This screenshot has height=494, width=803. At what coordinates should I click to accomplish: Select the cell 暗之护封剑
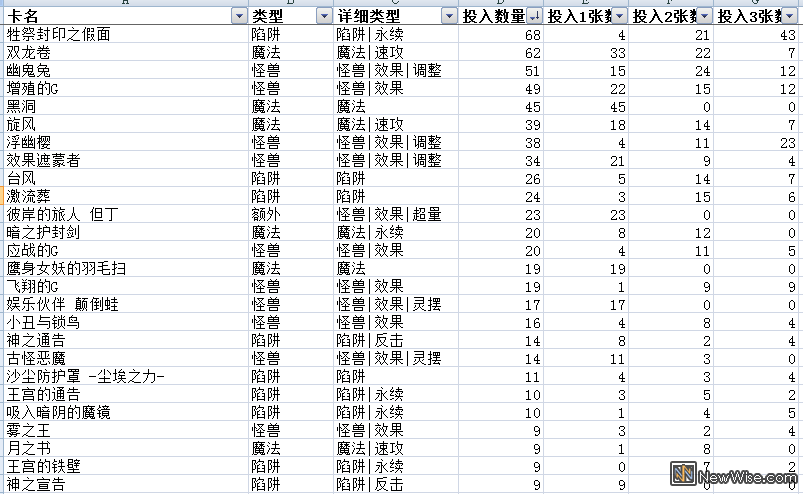126,232
